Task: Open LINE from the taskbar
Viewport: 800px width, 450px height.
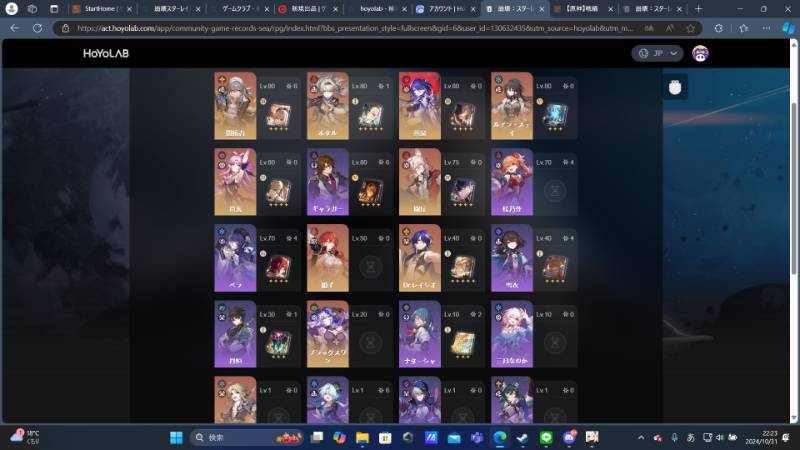Action: 546,437
